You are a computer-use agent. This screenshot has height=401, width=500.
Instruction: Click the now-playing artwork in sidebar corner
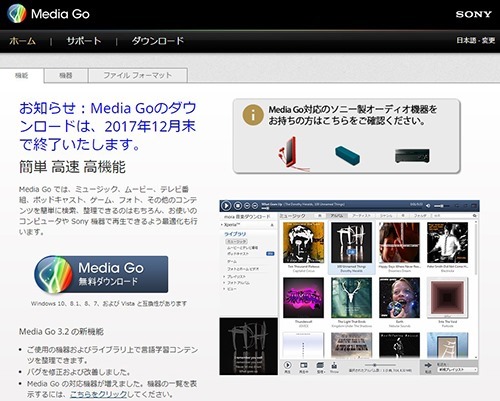[x=248, y=346]
